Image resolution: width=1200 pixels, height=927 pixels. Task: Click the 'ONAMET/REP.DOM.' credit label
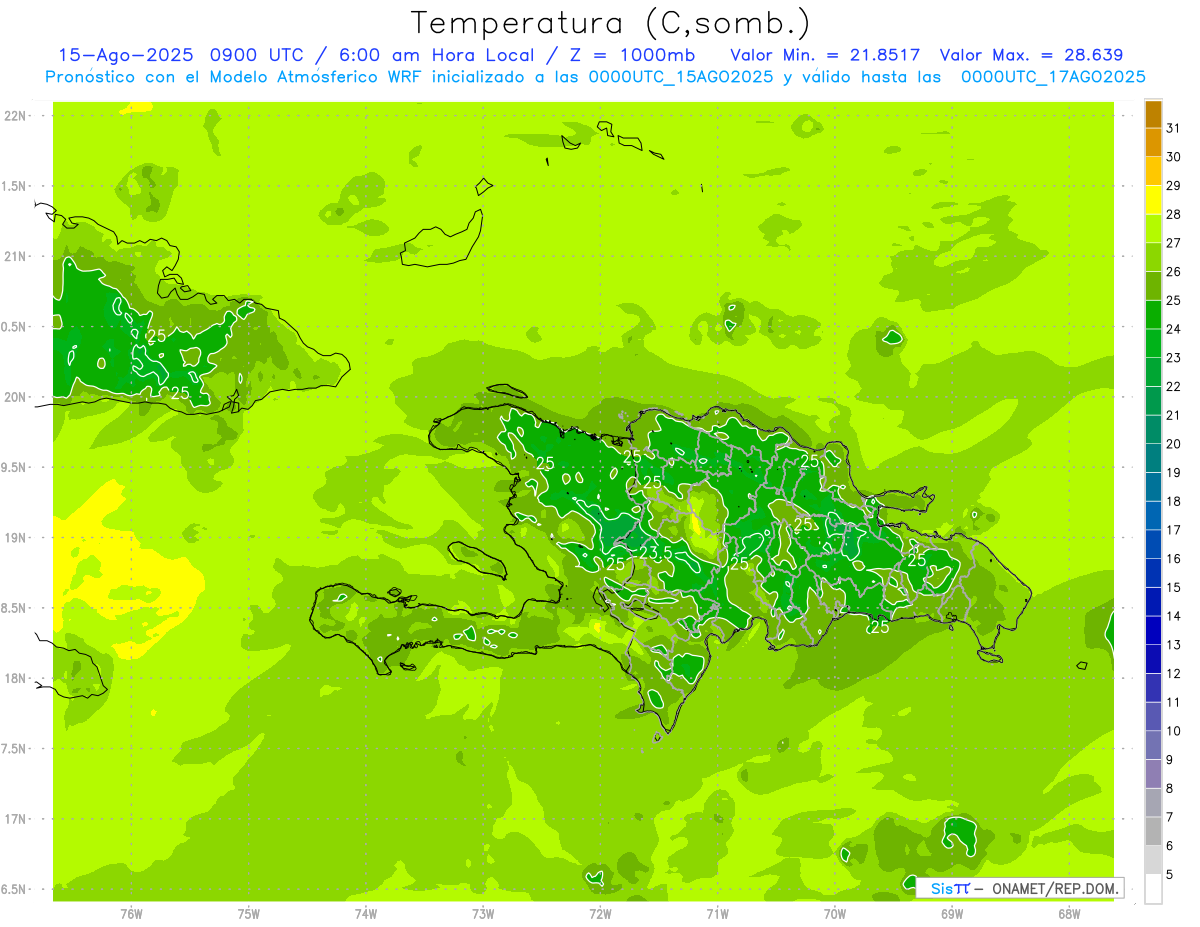coord(1055,888)
